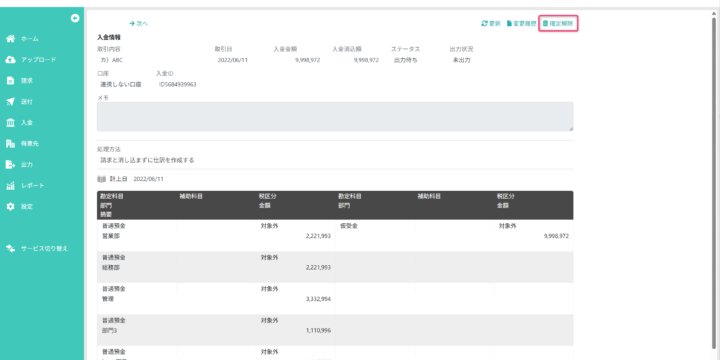The image size is (720, 360).
Task: Select the transaction content カ）ABC
Action: [x=112, y=60]
